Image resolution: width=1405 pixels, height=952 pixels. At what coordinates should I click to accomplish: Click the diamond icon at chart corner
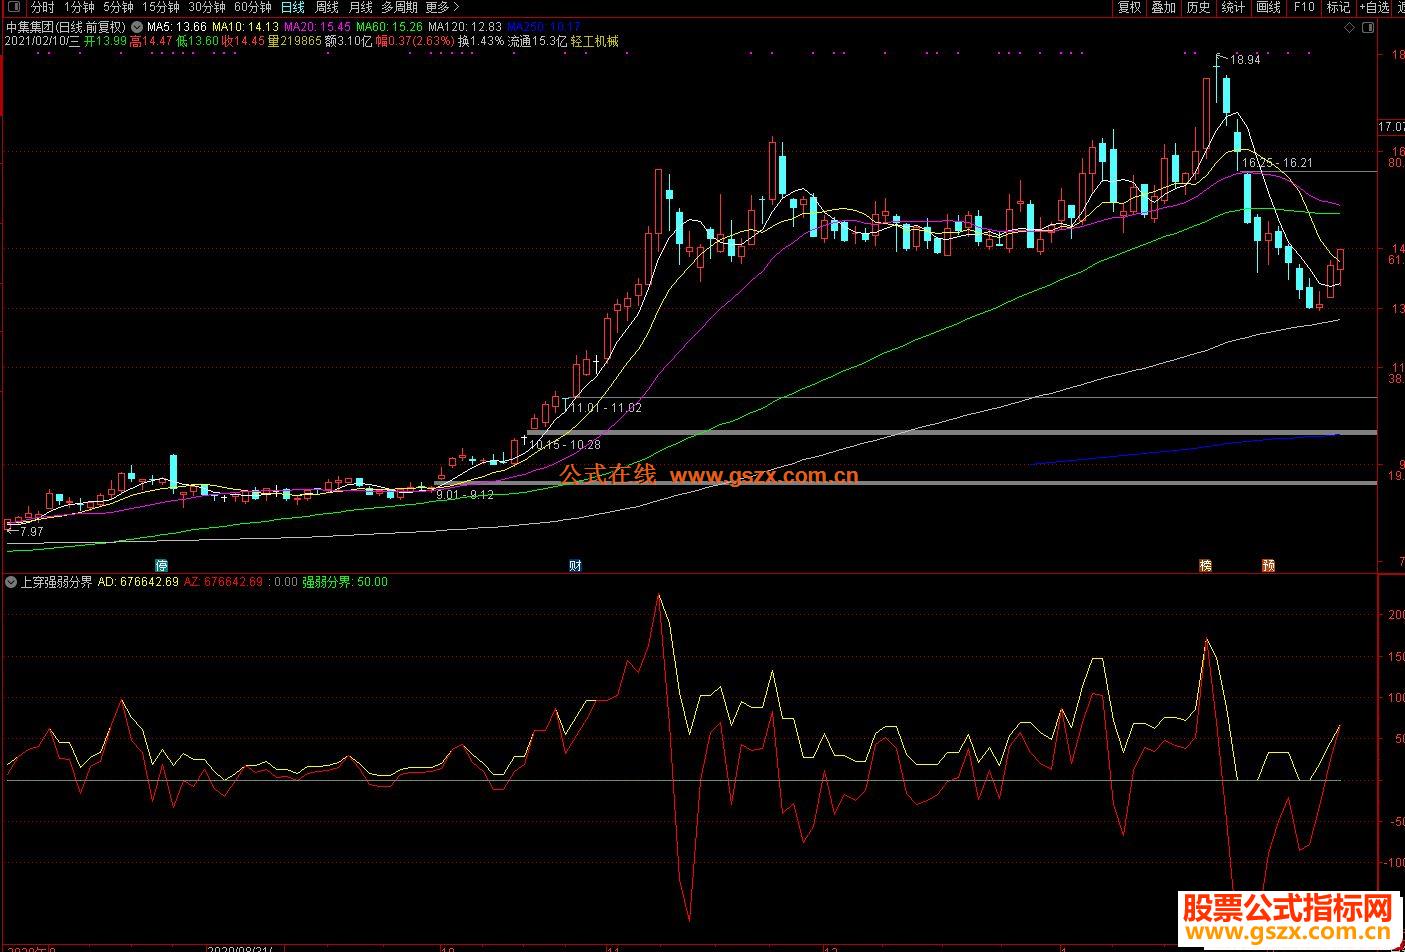(x=1349, y=26)
